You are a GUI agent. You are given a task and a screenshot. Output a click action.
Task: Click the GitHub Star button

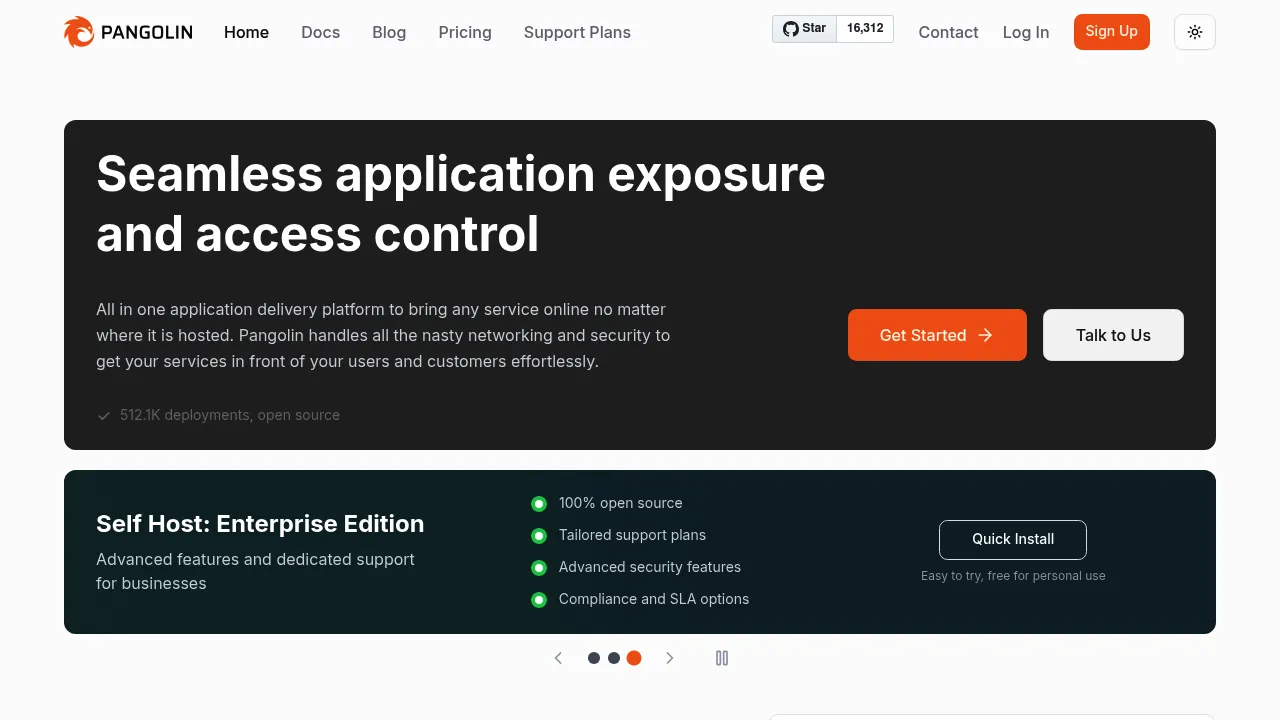pos(804,28)
